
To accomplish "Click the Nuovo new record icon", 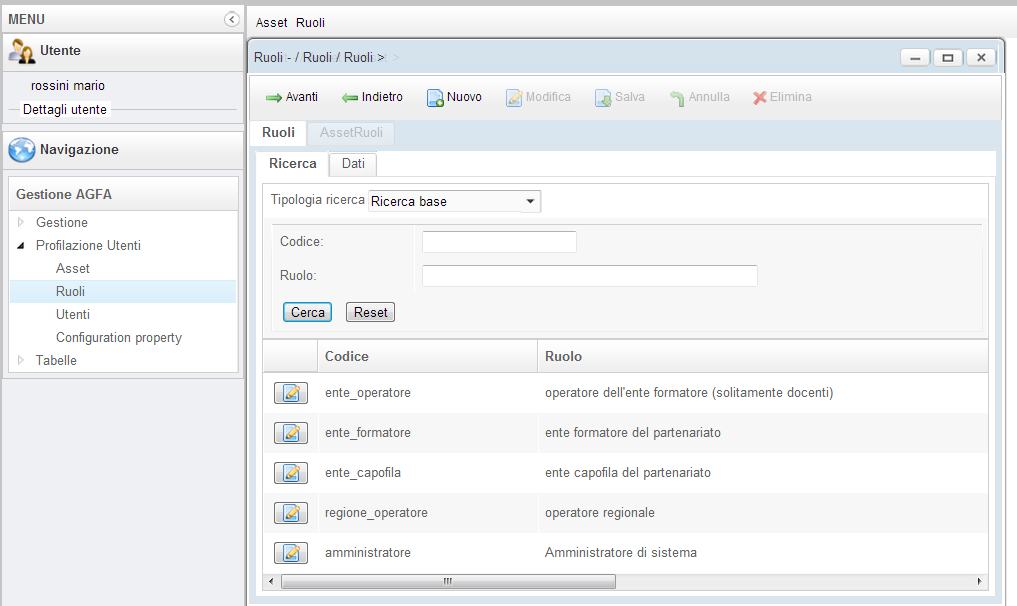I will click(x=436, y=98).
